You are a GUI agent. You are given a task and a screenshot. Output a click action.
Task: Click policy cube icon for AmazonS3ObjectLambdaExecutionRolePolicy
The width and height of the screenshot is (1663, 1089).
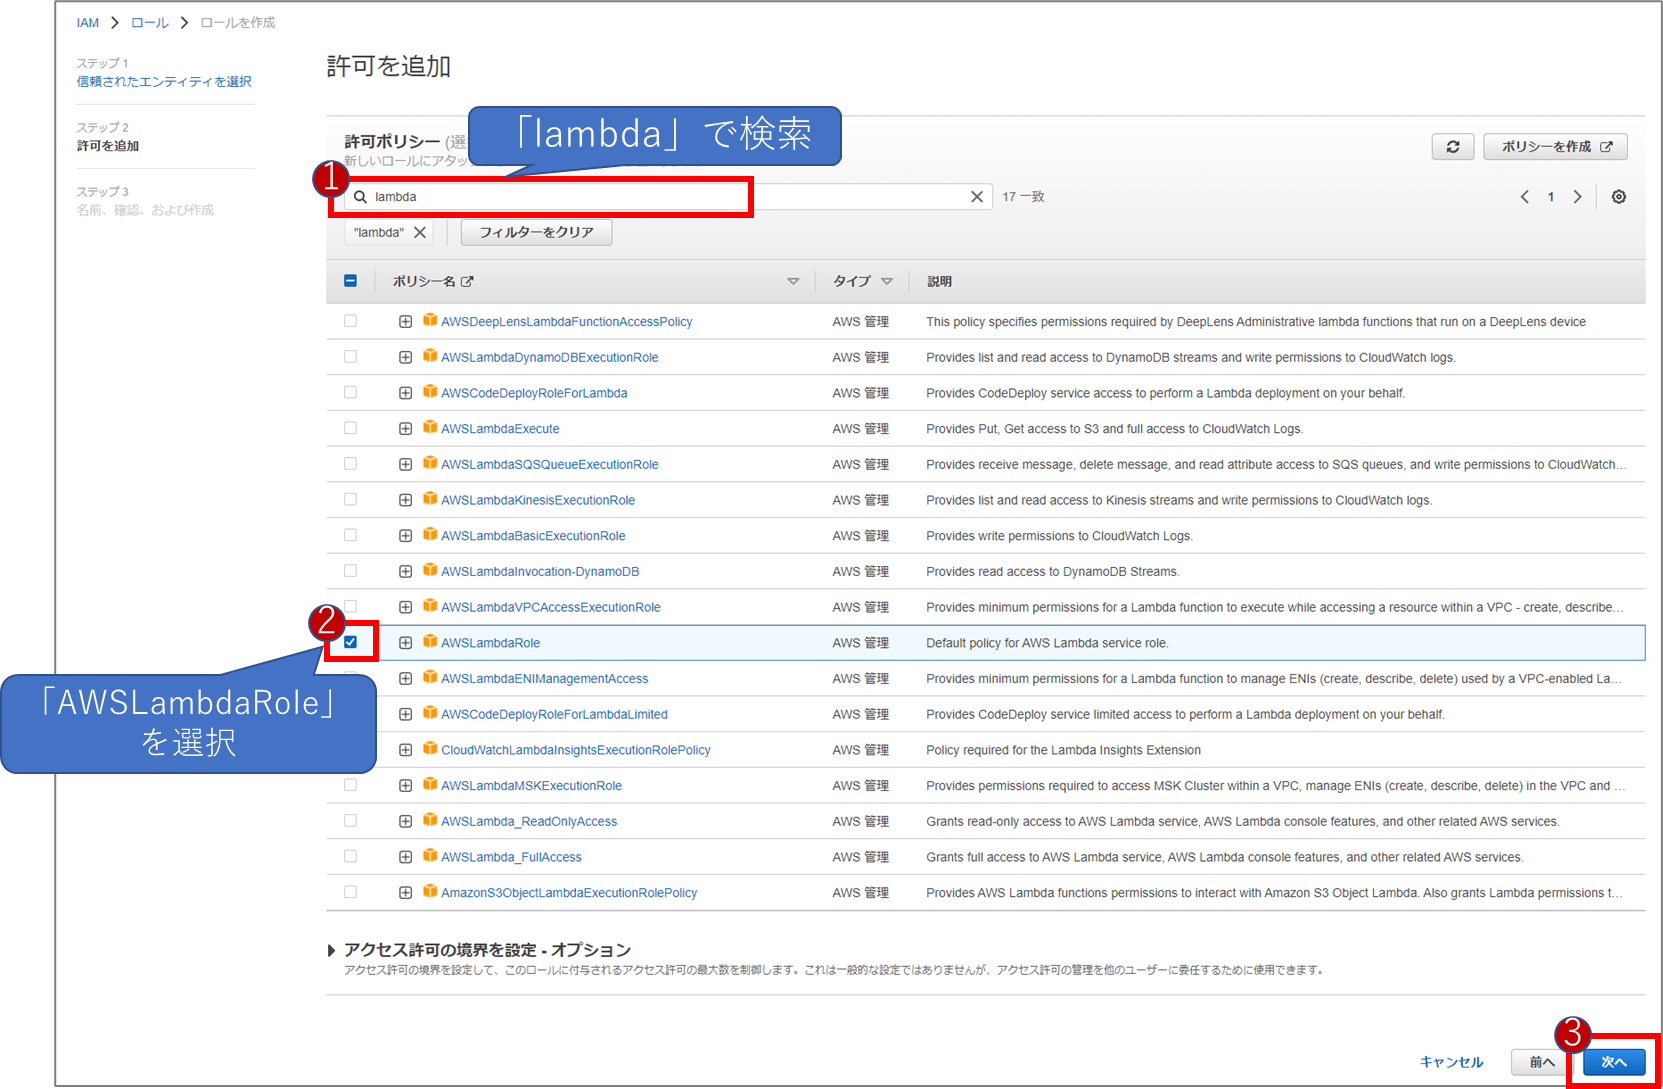click(x=430, y=891)
